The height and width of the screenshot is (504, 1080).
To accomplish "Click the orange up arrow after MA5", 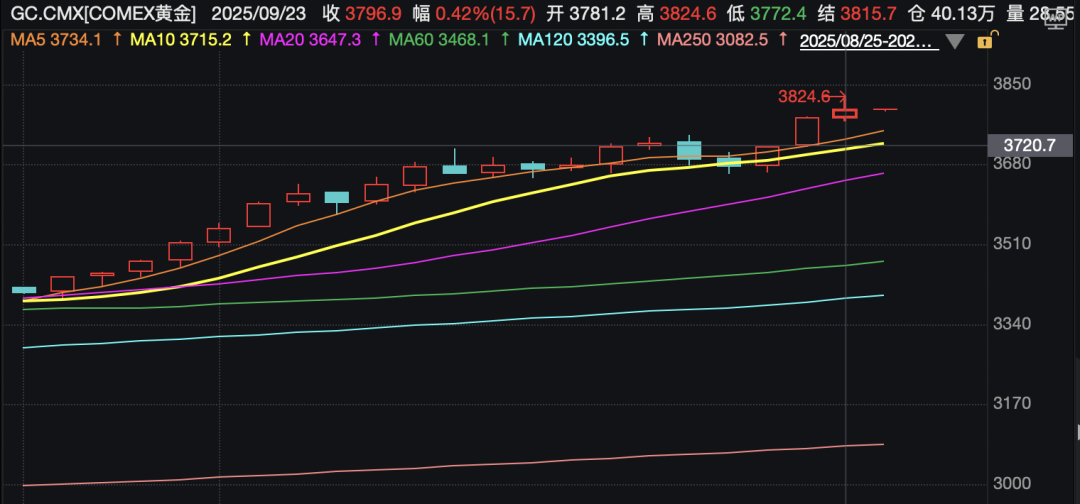I will pos(116,41).
